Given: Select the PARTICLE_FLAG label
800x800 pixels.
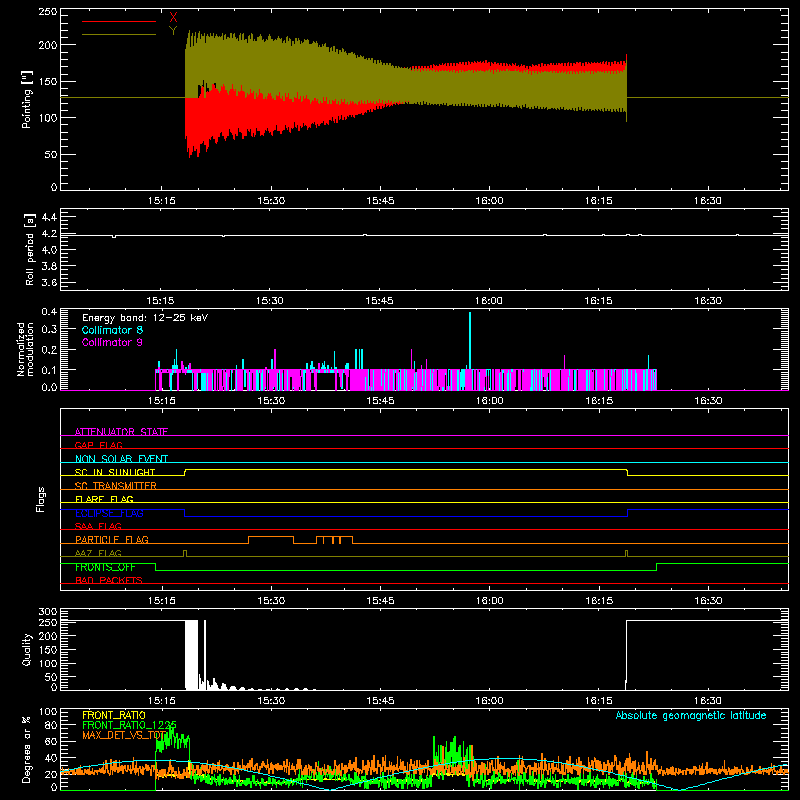Looking at the screenshot, I should (x=112, y=540).
